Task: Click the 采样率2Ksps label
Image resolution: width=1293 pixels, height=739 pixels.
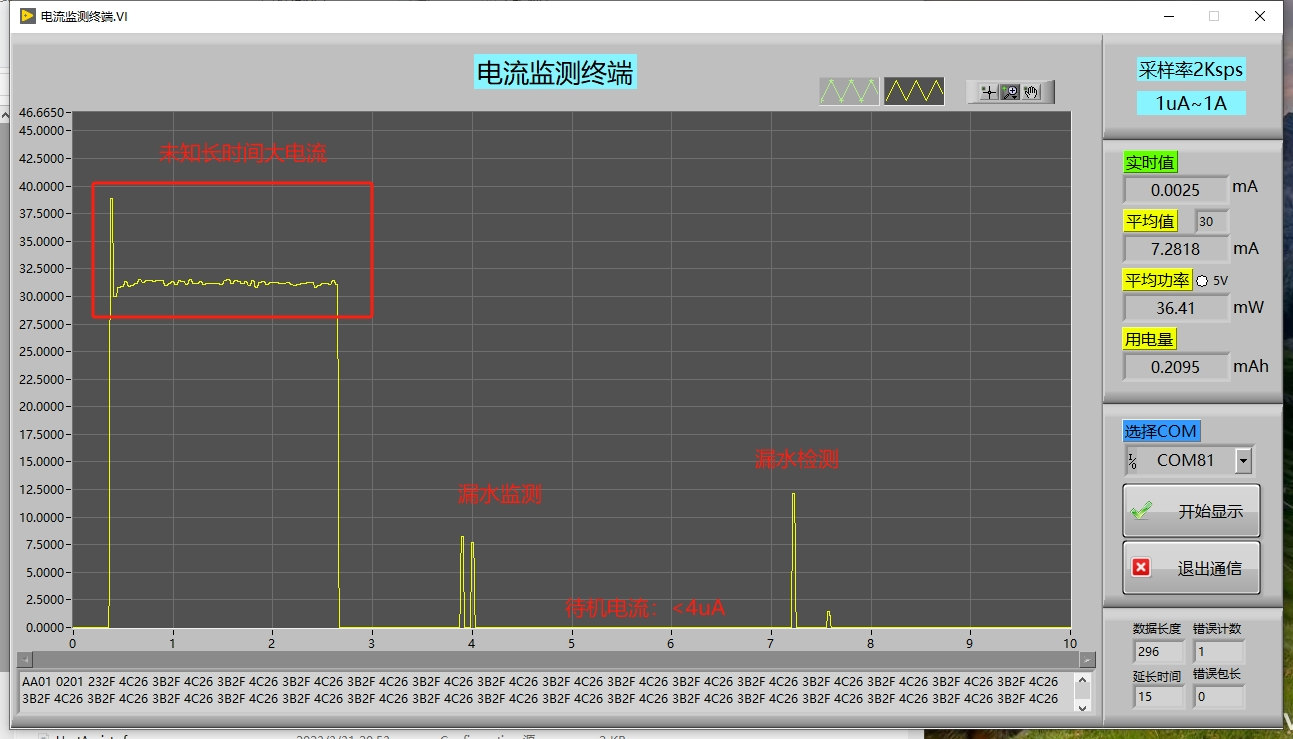Action: tap(1191, 70)
